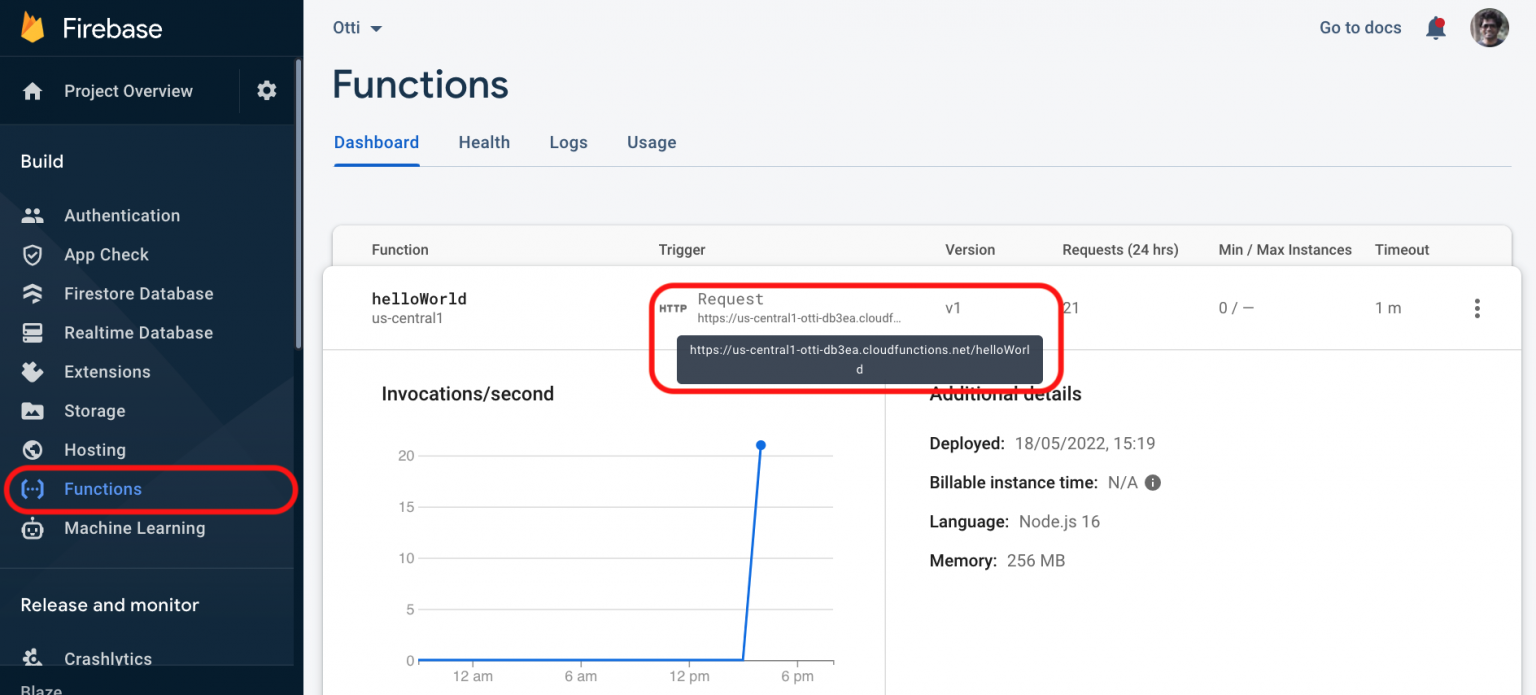The image size is (1536, 695).
Task: Click the sidebar vertical scrollbar
Action: [x=298, y=203]
